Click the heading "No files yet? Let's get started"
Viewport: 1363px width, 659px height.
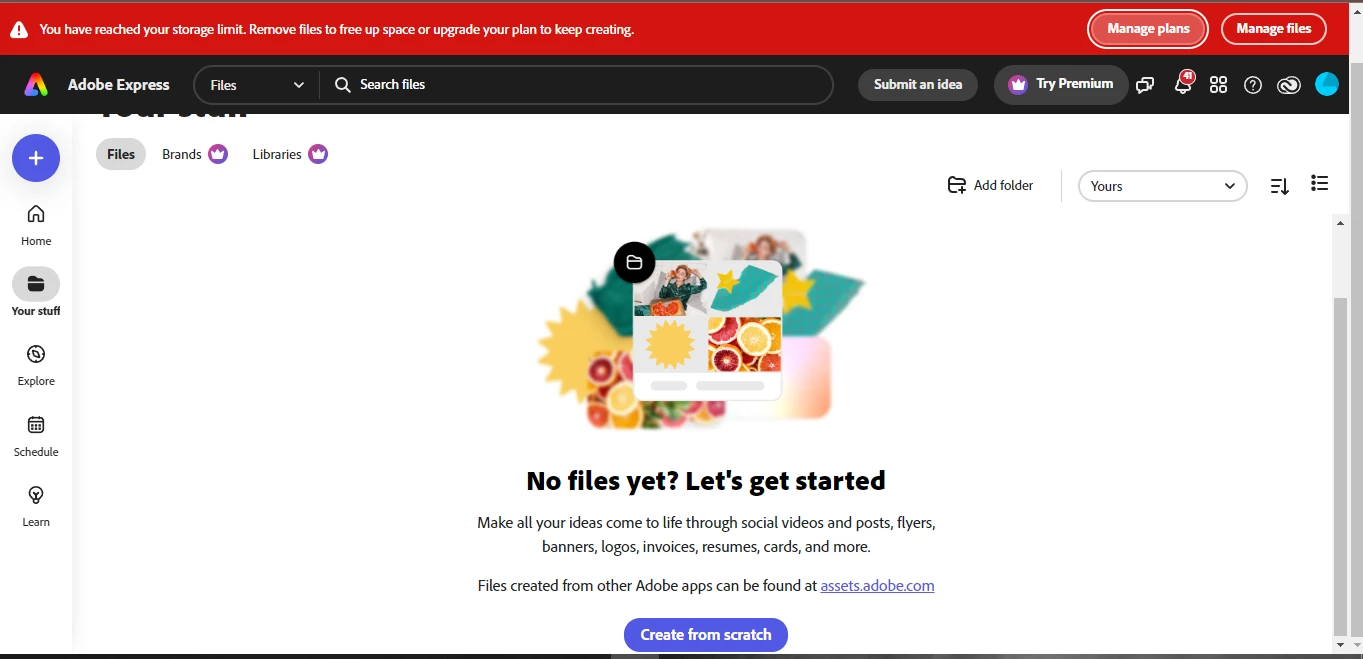pos(706,481)
